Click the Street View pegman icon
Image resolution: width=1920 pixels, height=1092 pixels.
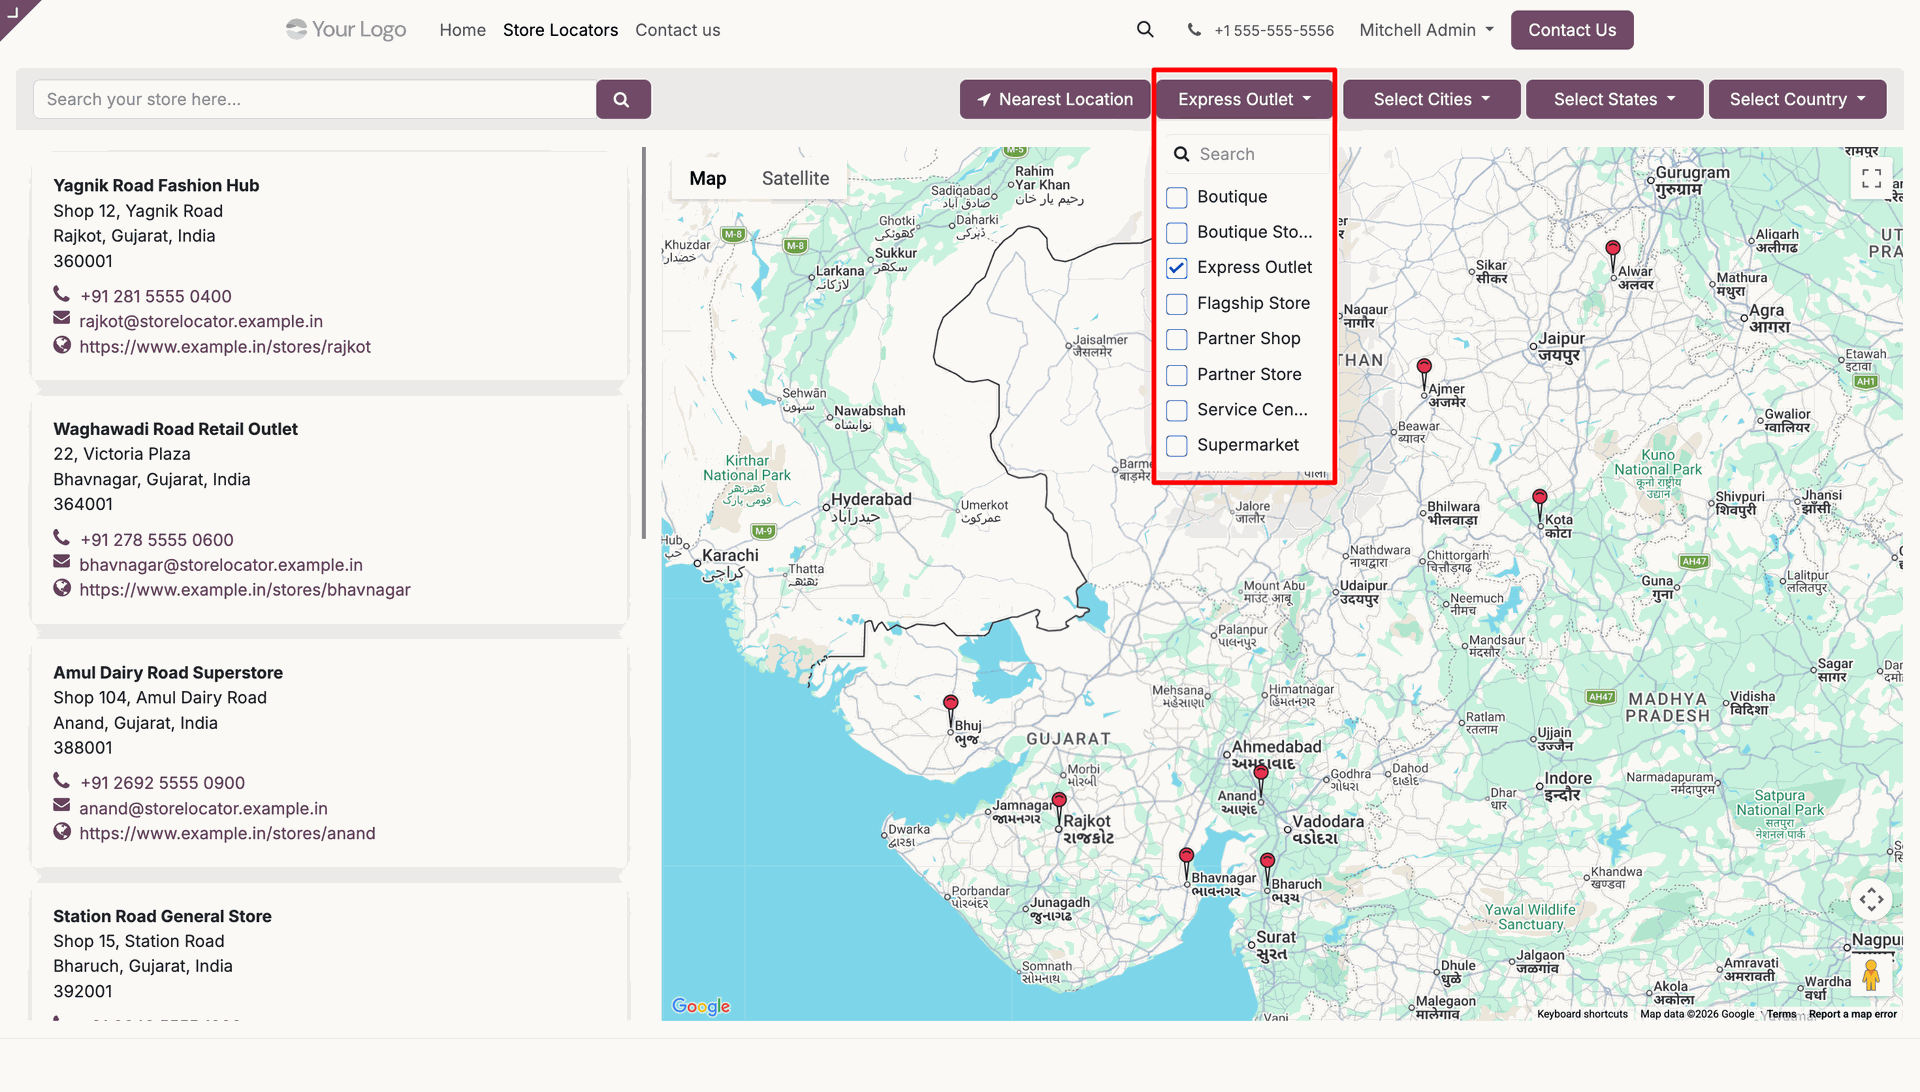[1871, 973]
